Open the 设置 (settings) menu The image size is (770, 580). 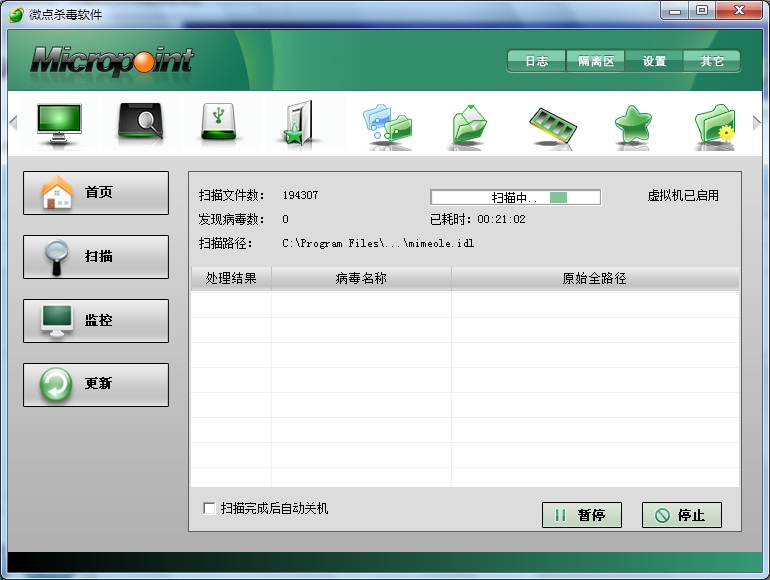pyautogui.click(x=654, y=61)
